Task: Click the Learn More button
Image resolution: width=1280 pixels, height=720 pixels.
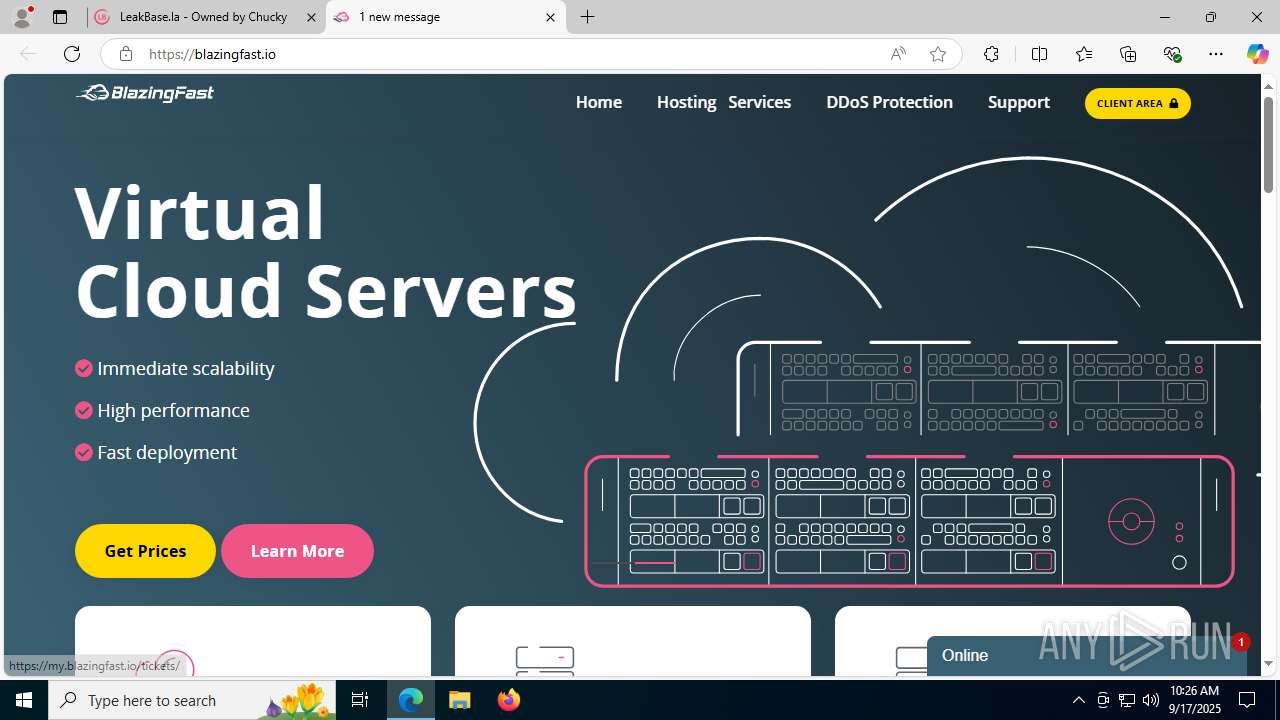Action: pyautogui.click(x=297, y=551)
